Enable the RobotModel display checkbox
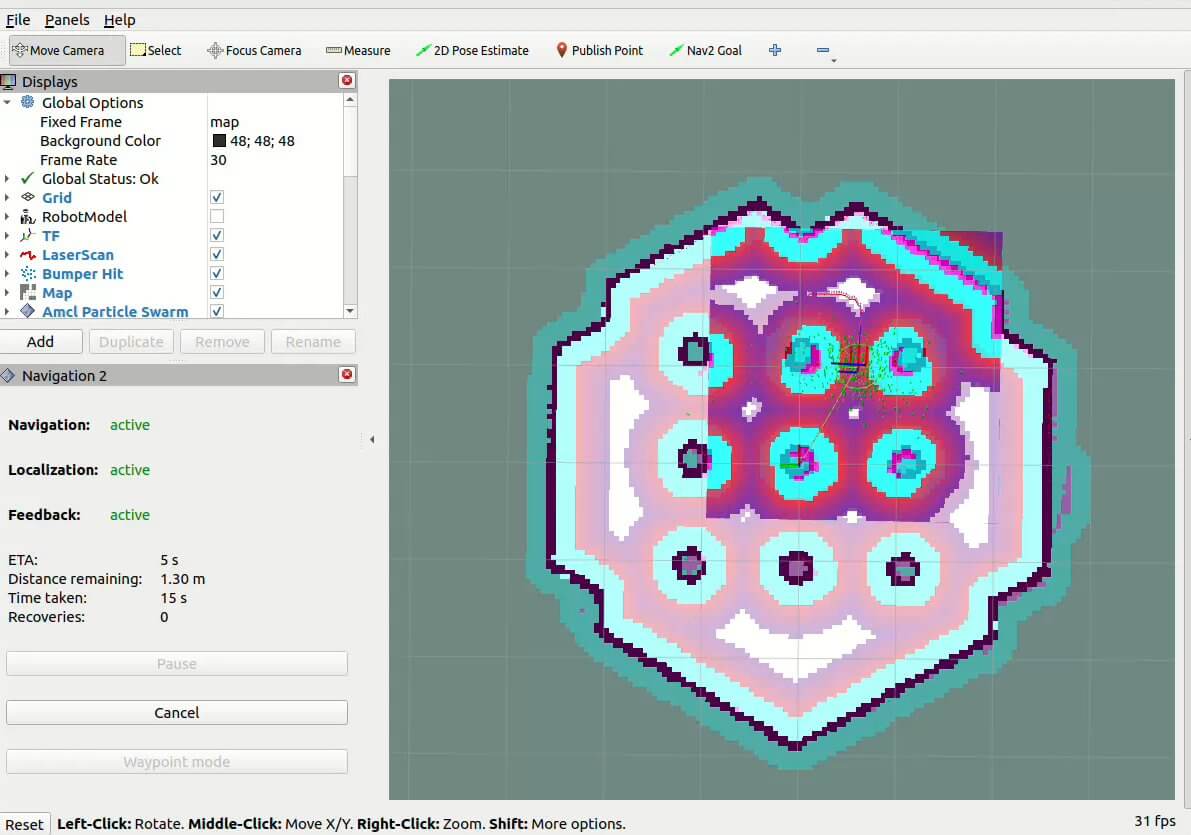 (x=217, y=217)
